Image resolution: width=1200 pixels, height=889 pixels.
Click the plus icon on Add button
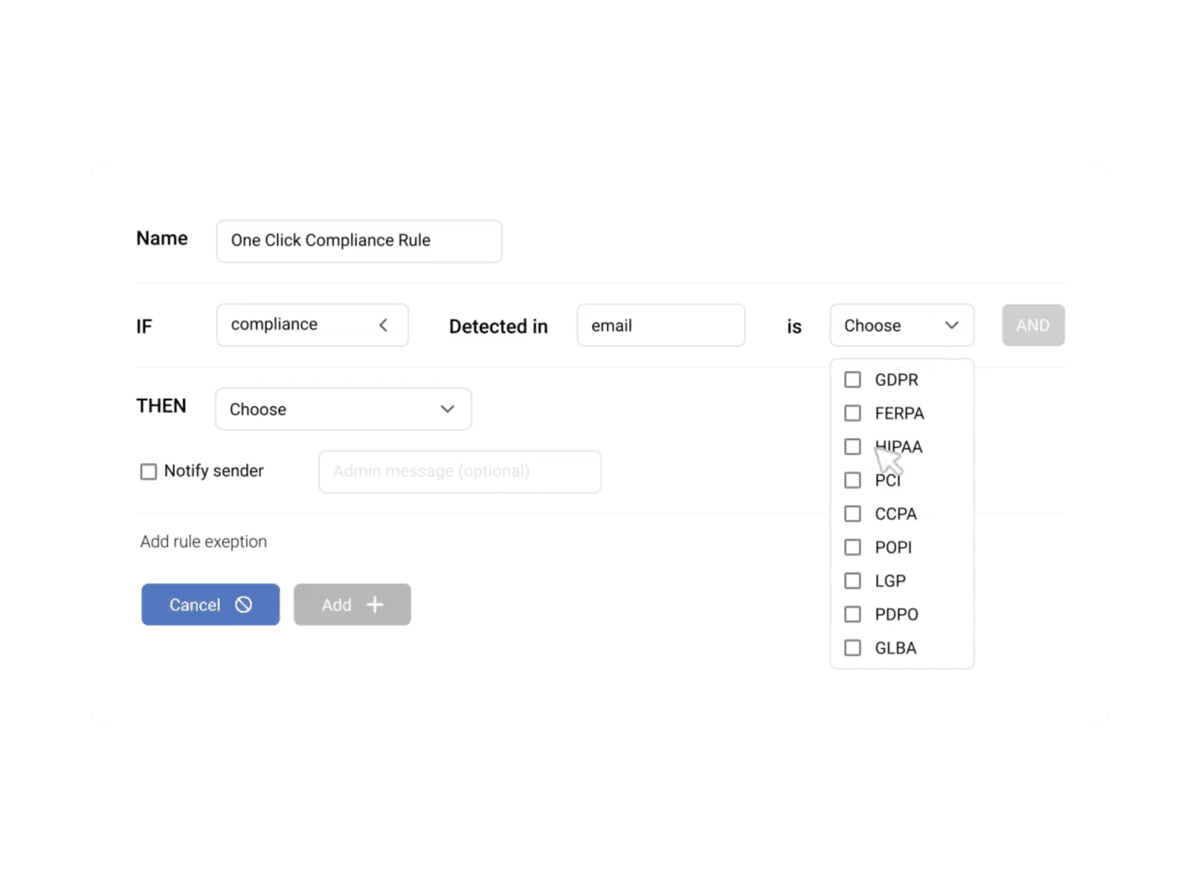(x=375, y=605)
